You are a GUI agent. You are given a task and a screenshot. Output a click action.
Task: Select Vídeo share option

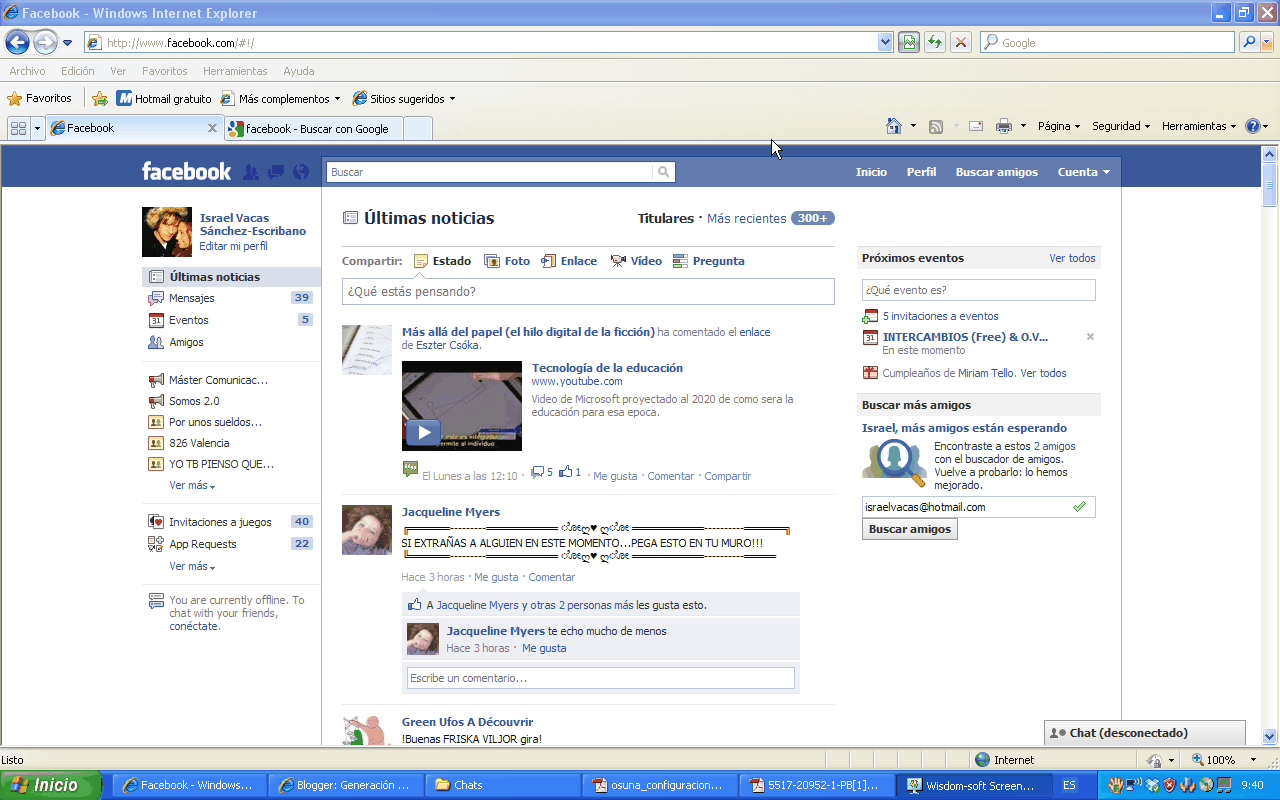636,261
